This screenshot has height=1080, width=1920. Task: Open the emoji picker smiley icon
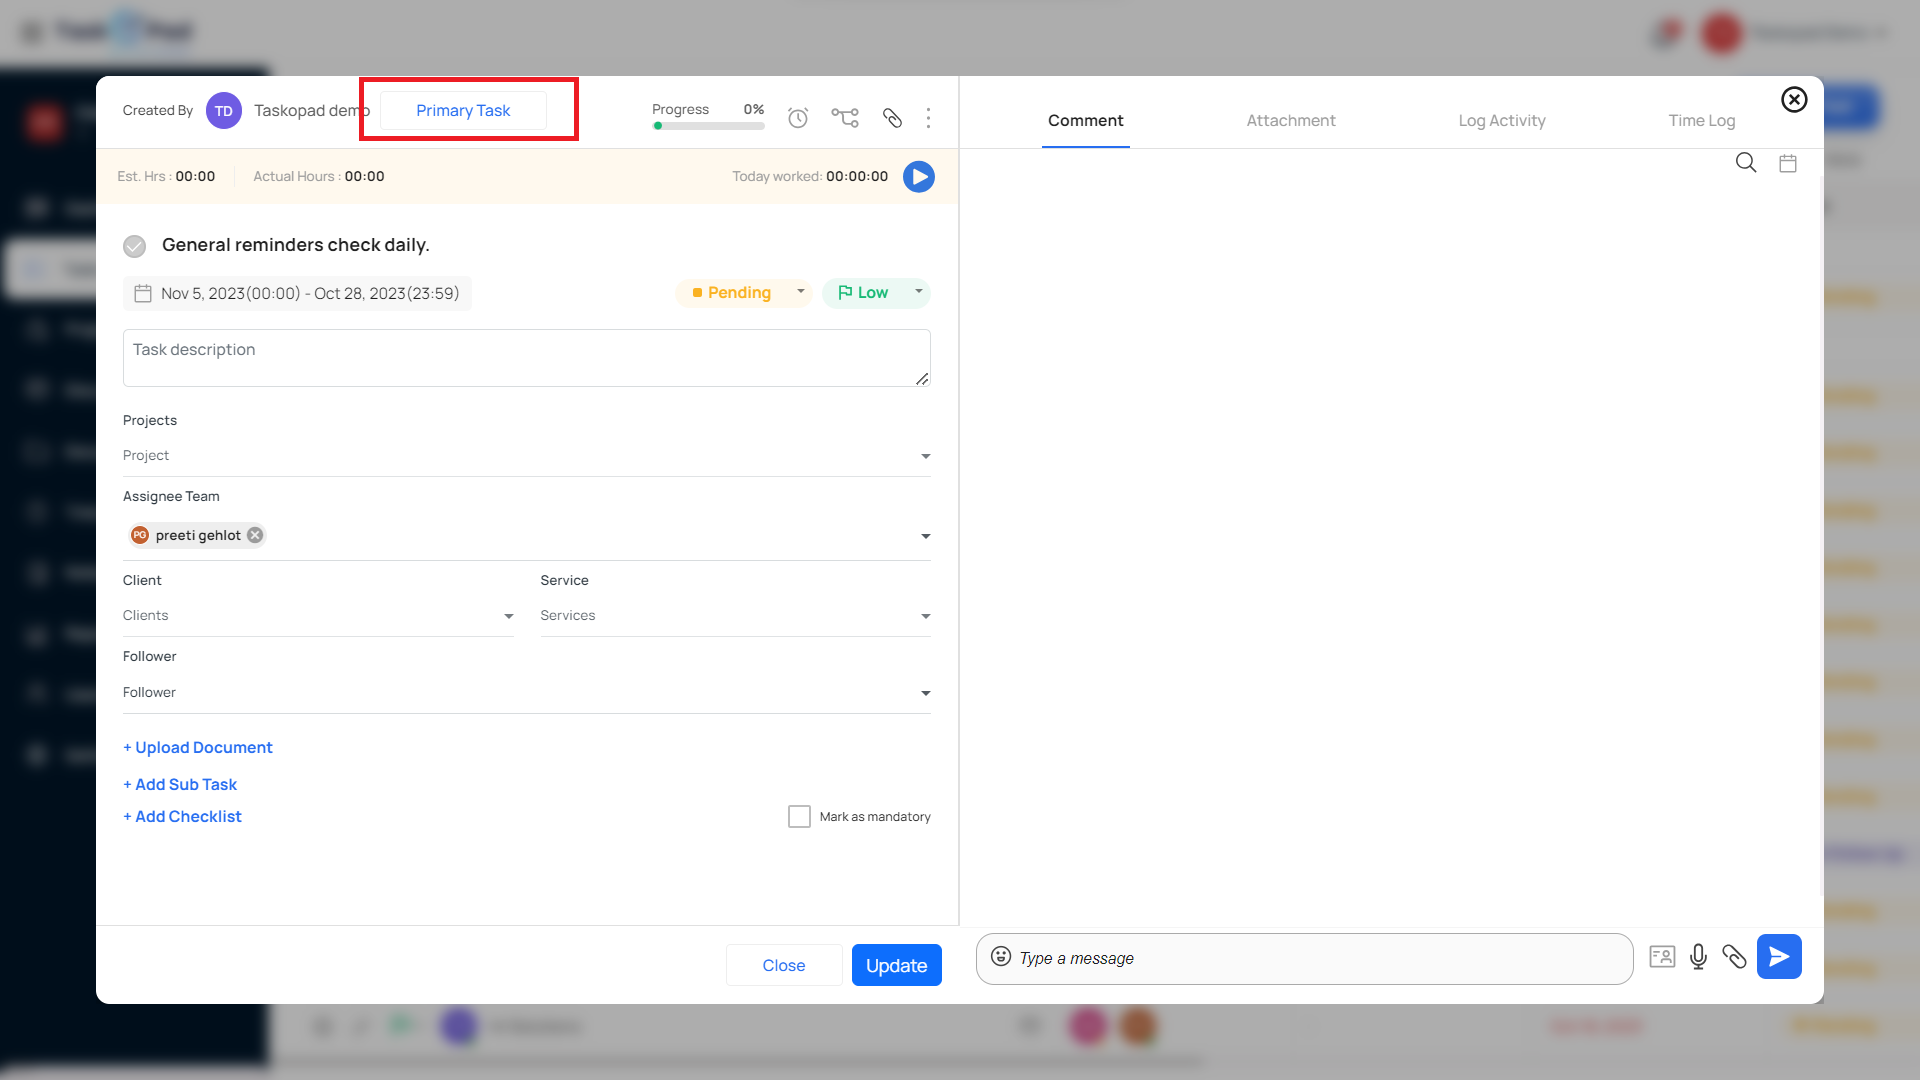(x=1000, y=957)
